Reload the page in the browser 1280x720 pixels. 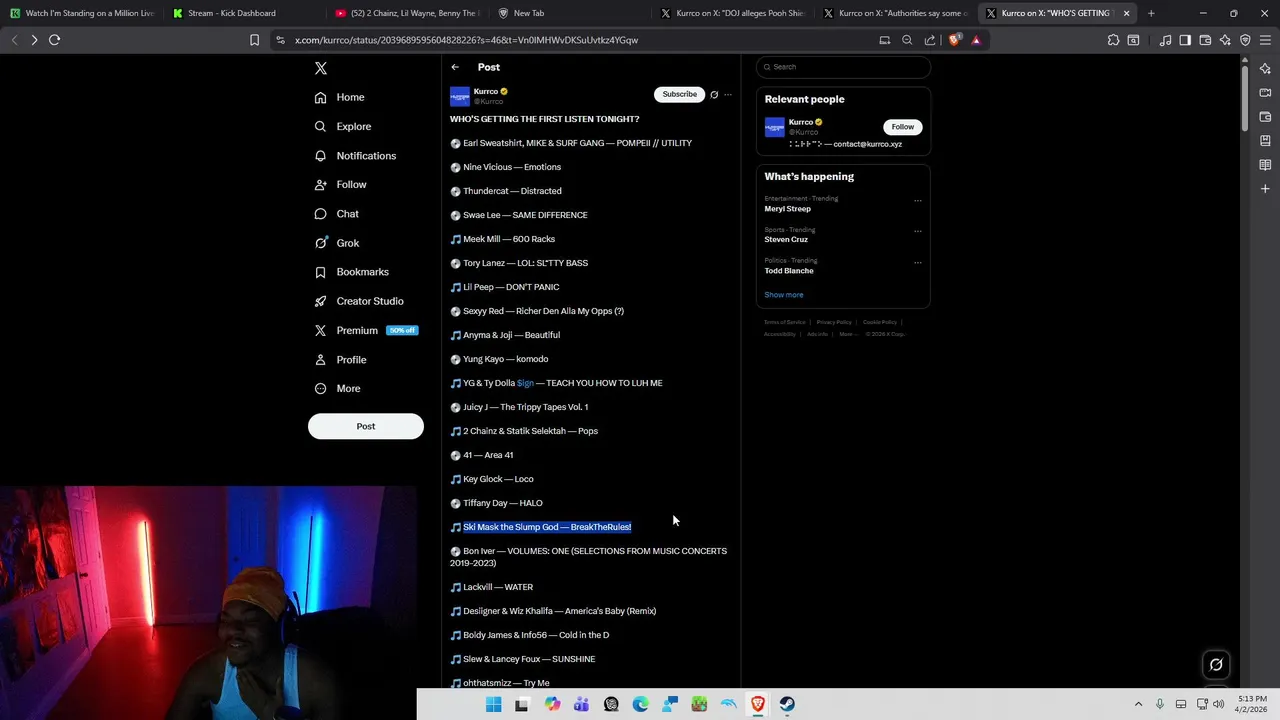click(x=54, y=40)
